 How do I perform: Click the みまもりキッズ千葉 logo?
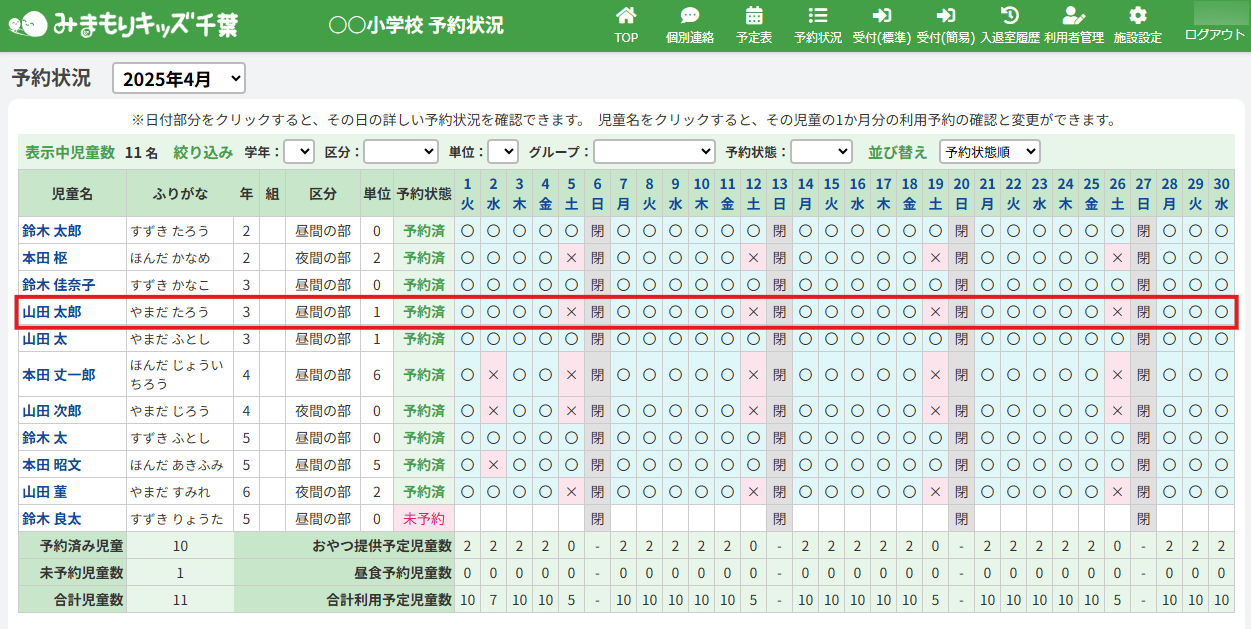tap(130, 24)
